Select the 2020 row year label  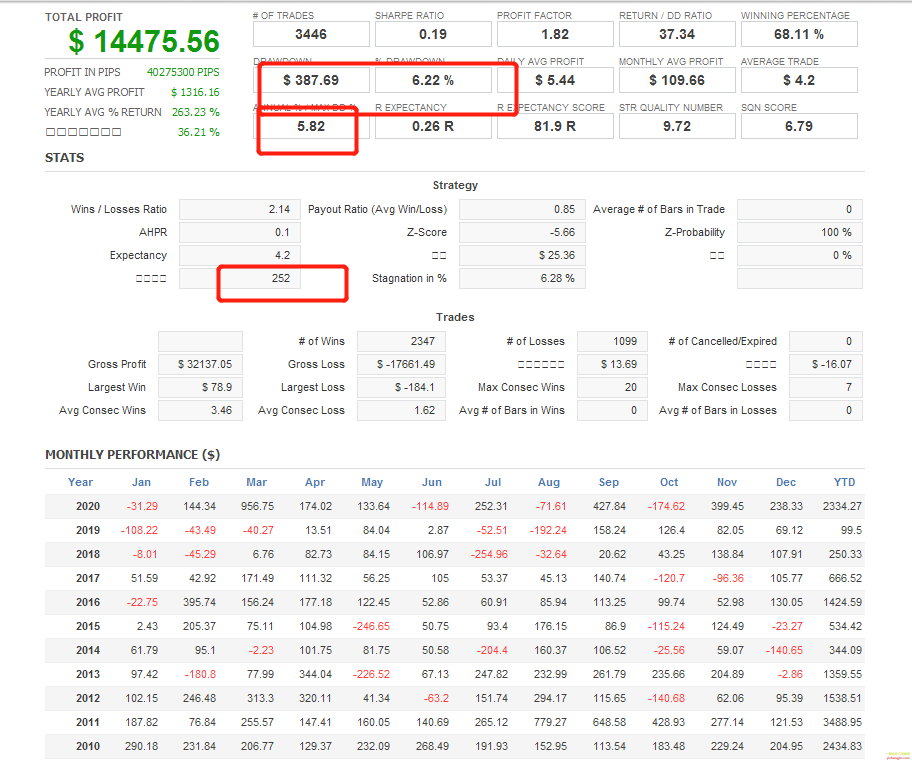88,506
